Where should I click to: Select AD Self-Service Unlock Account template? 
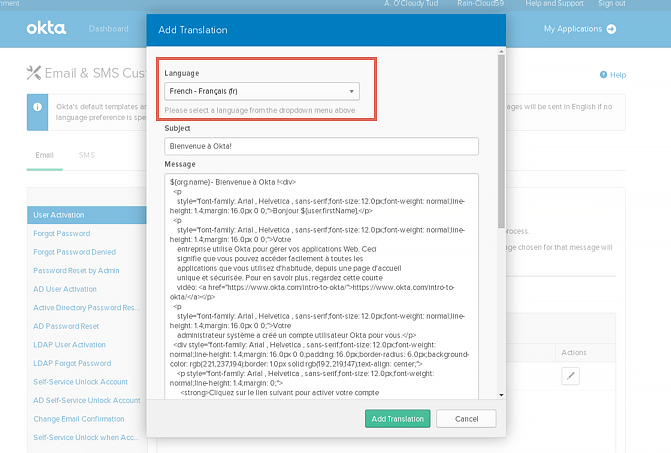click(87, 400)
